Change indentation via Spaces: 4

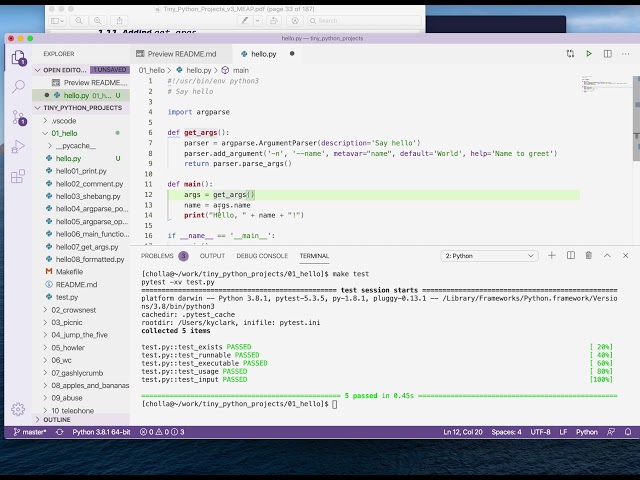[x=506, y=432]
